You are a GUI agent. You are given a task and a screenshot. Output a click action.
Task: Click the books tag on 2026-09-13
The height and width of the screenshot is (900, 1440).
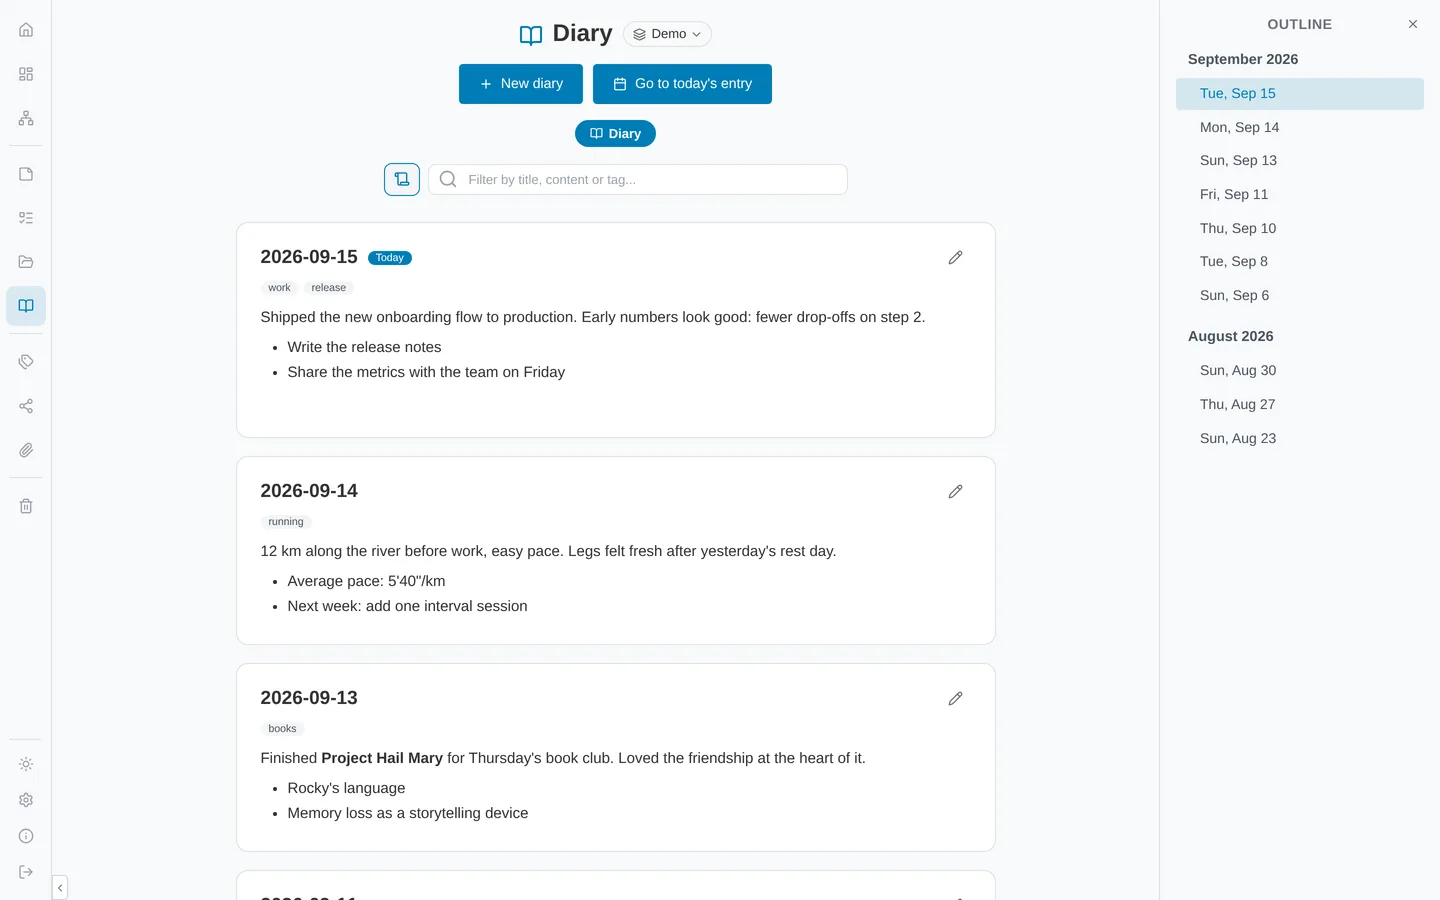point(282,729)
